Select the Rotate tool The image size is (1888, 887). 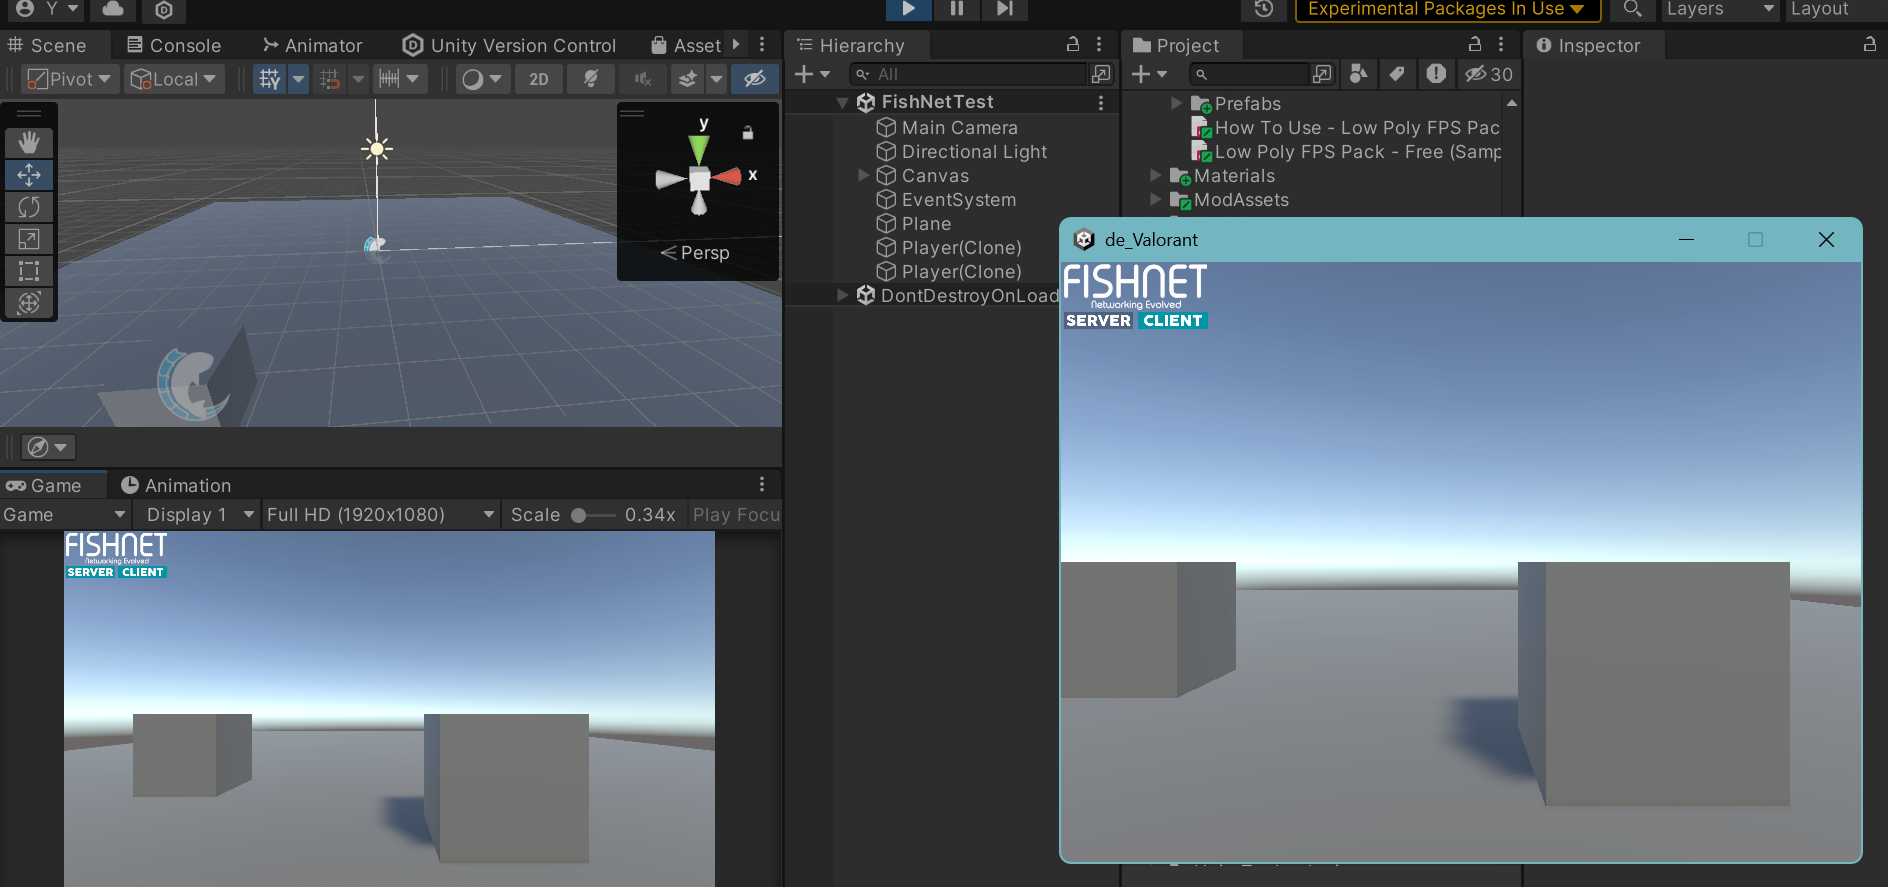29,207
